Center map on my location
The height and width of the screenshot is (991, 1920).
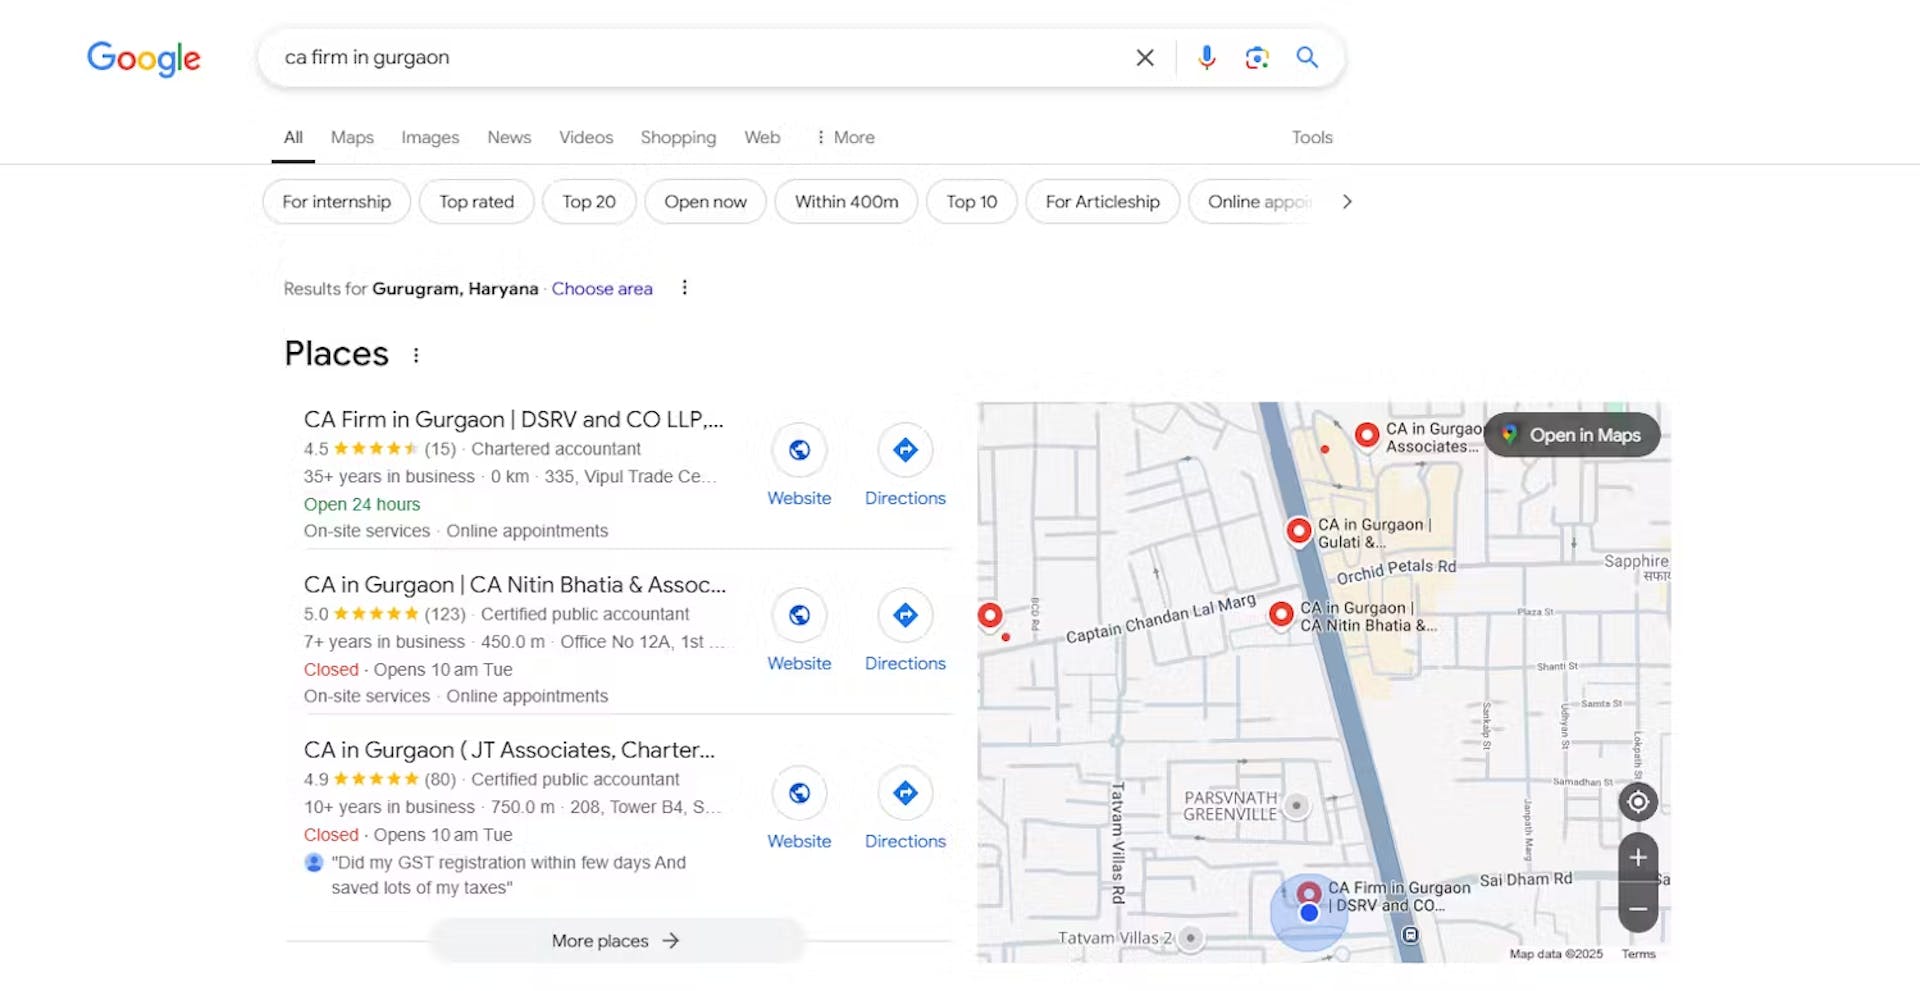pos(1638,802)
